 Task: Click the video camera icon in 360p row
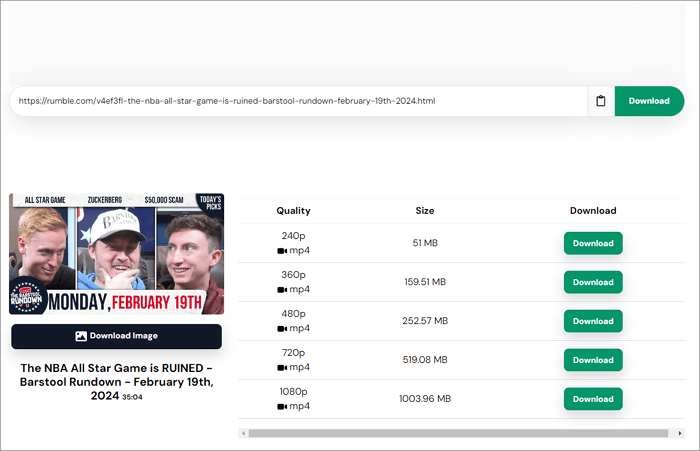tap(282, 290)
